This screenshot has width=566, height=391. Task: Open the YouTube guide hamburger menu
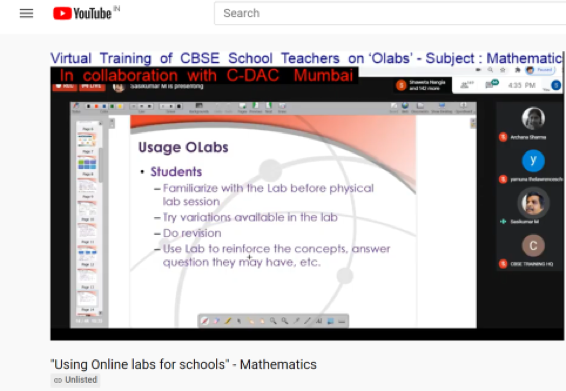click(26, 14)
